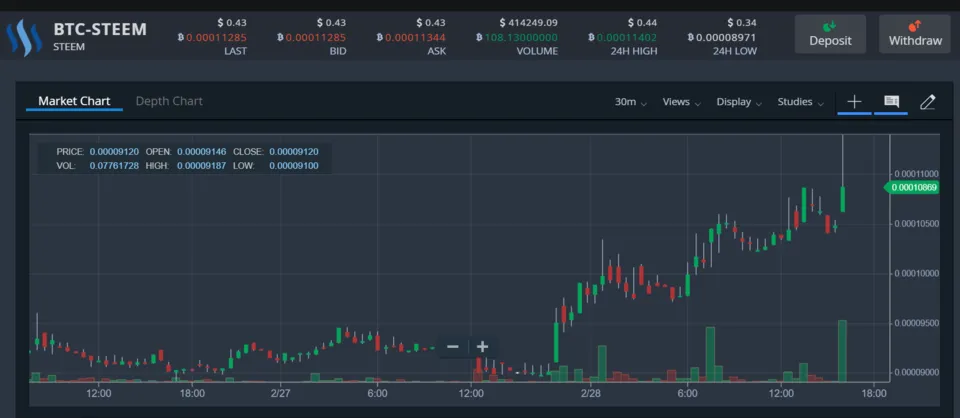This screenshot has height=418, width=960.
Task: Open the 30m interval dropdown
Action: click(631, 102)
